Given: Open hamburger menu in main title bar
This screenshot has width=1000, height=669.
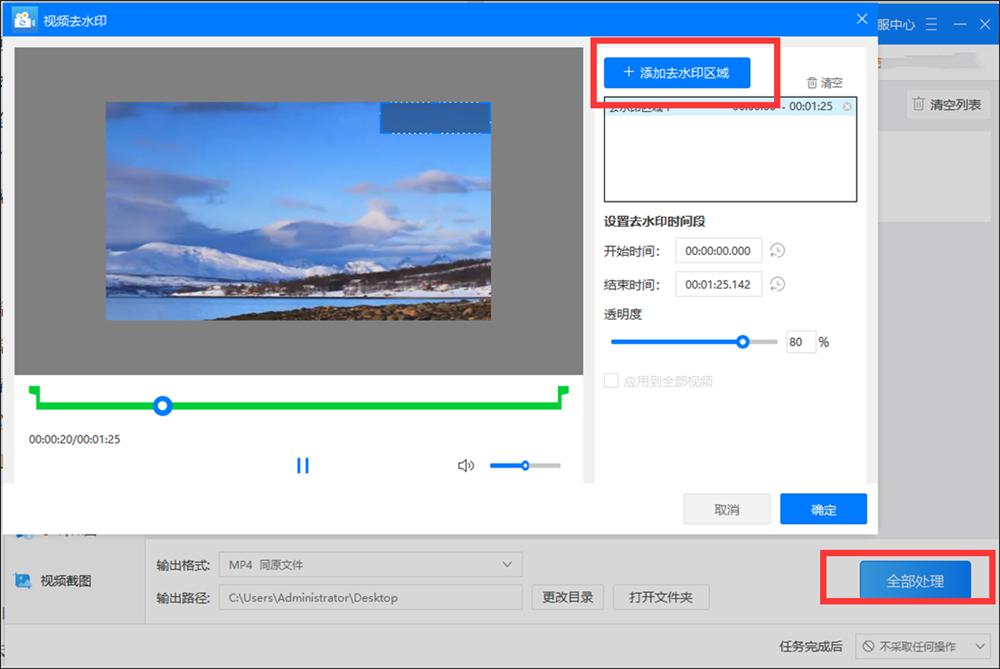Looking at the screenshot, I should 932,24.
